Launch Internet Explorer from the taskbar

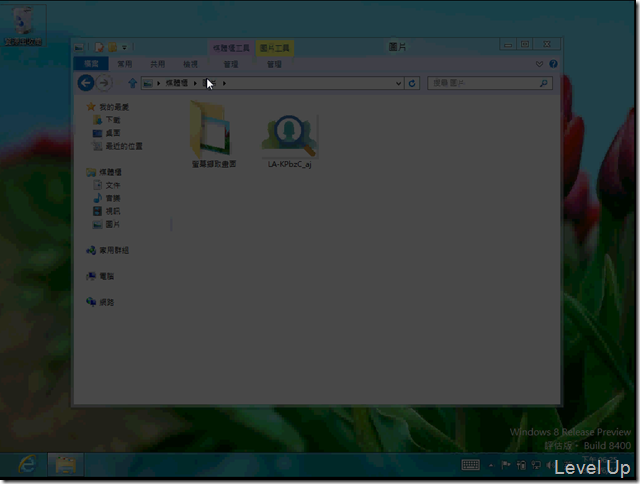27,464
